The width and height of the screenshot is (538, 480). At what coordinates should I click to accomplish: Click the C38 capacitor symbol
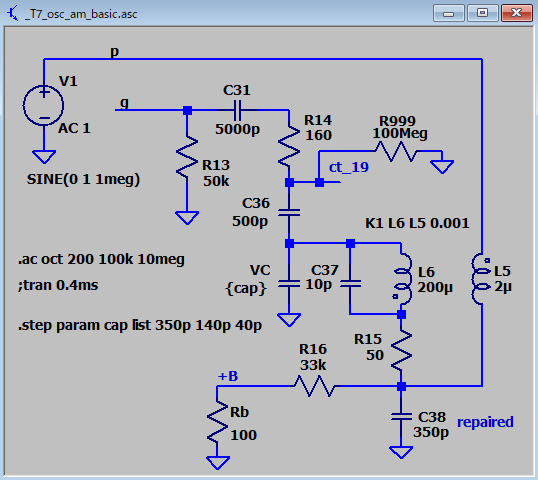[x=401, y=417]
